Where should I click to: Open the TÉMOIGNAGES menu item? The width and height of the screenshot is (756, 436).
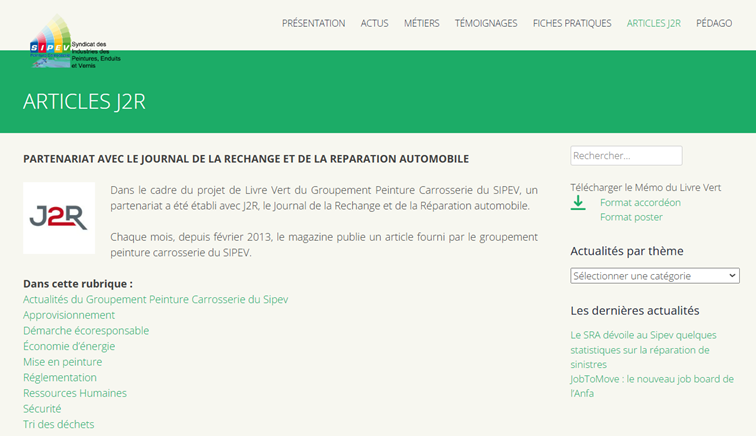pos(486,23)
